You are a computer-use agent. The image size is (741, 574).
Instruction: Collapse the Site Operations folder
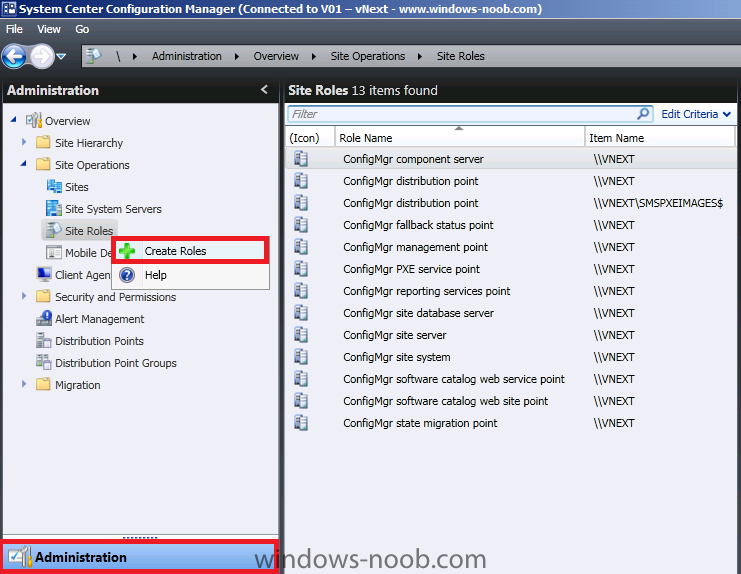click(24, 164)
